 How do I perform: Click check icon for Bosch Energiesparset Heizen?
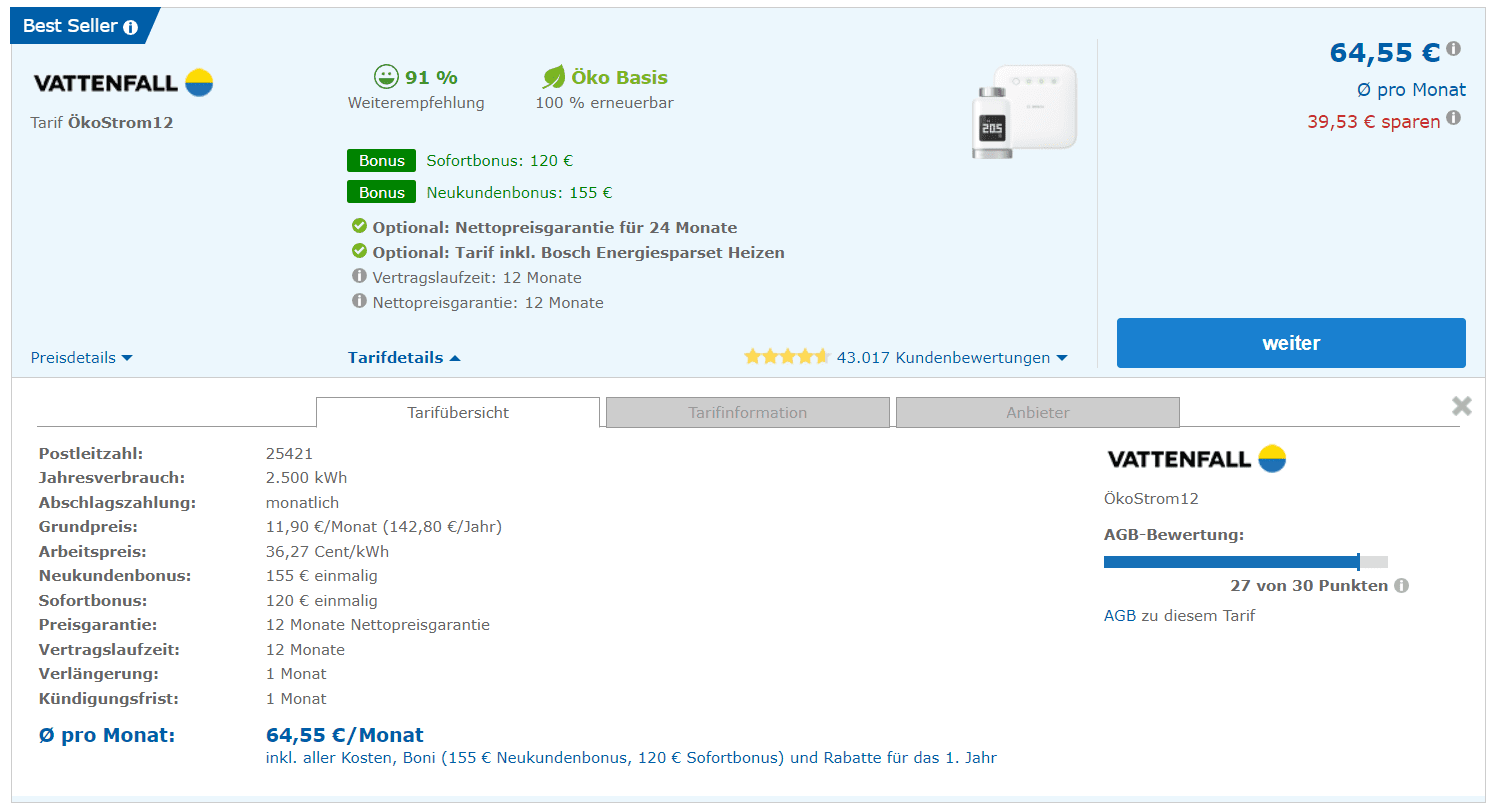(x=359, y=251)
